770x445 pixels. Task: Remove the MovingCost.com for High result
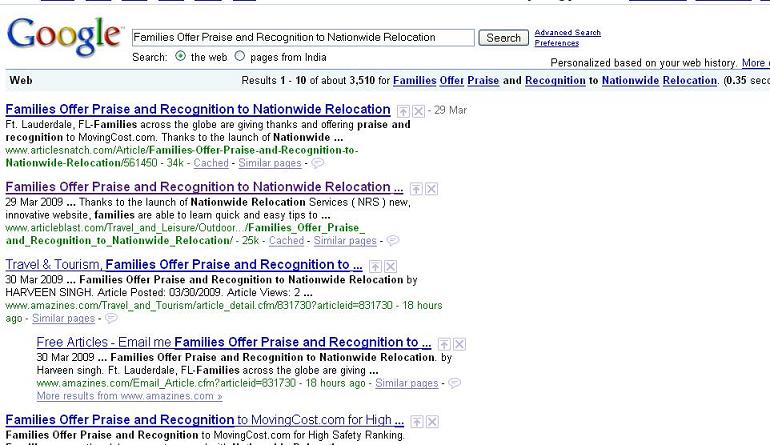(x=432, y=422)
